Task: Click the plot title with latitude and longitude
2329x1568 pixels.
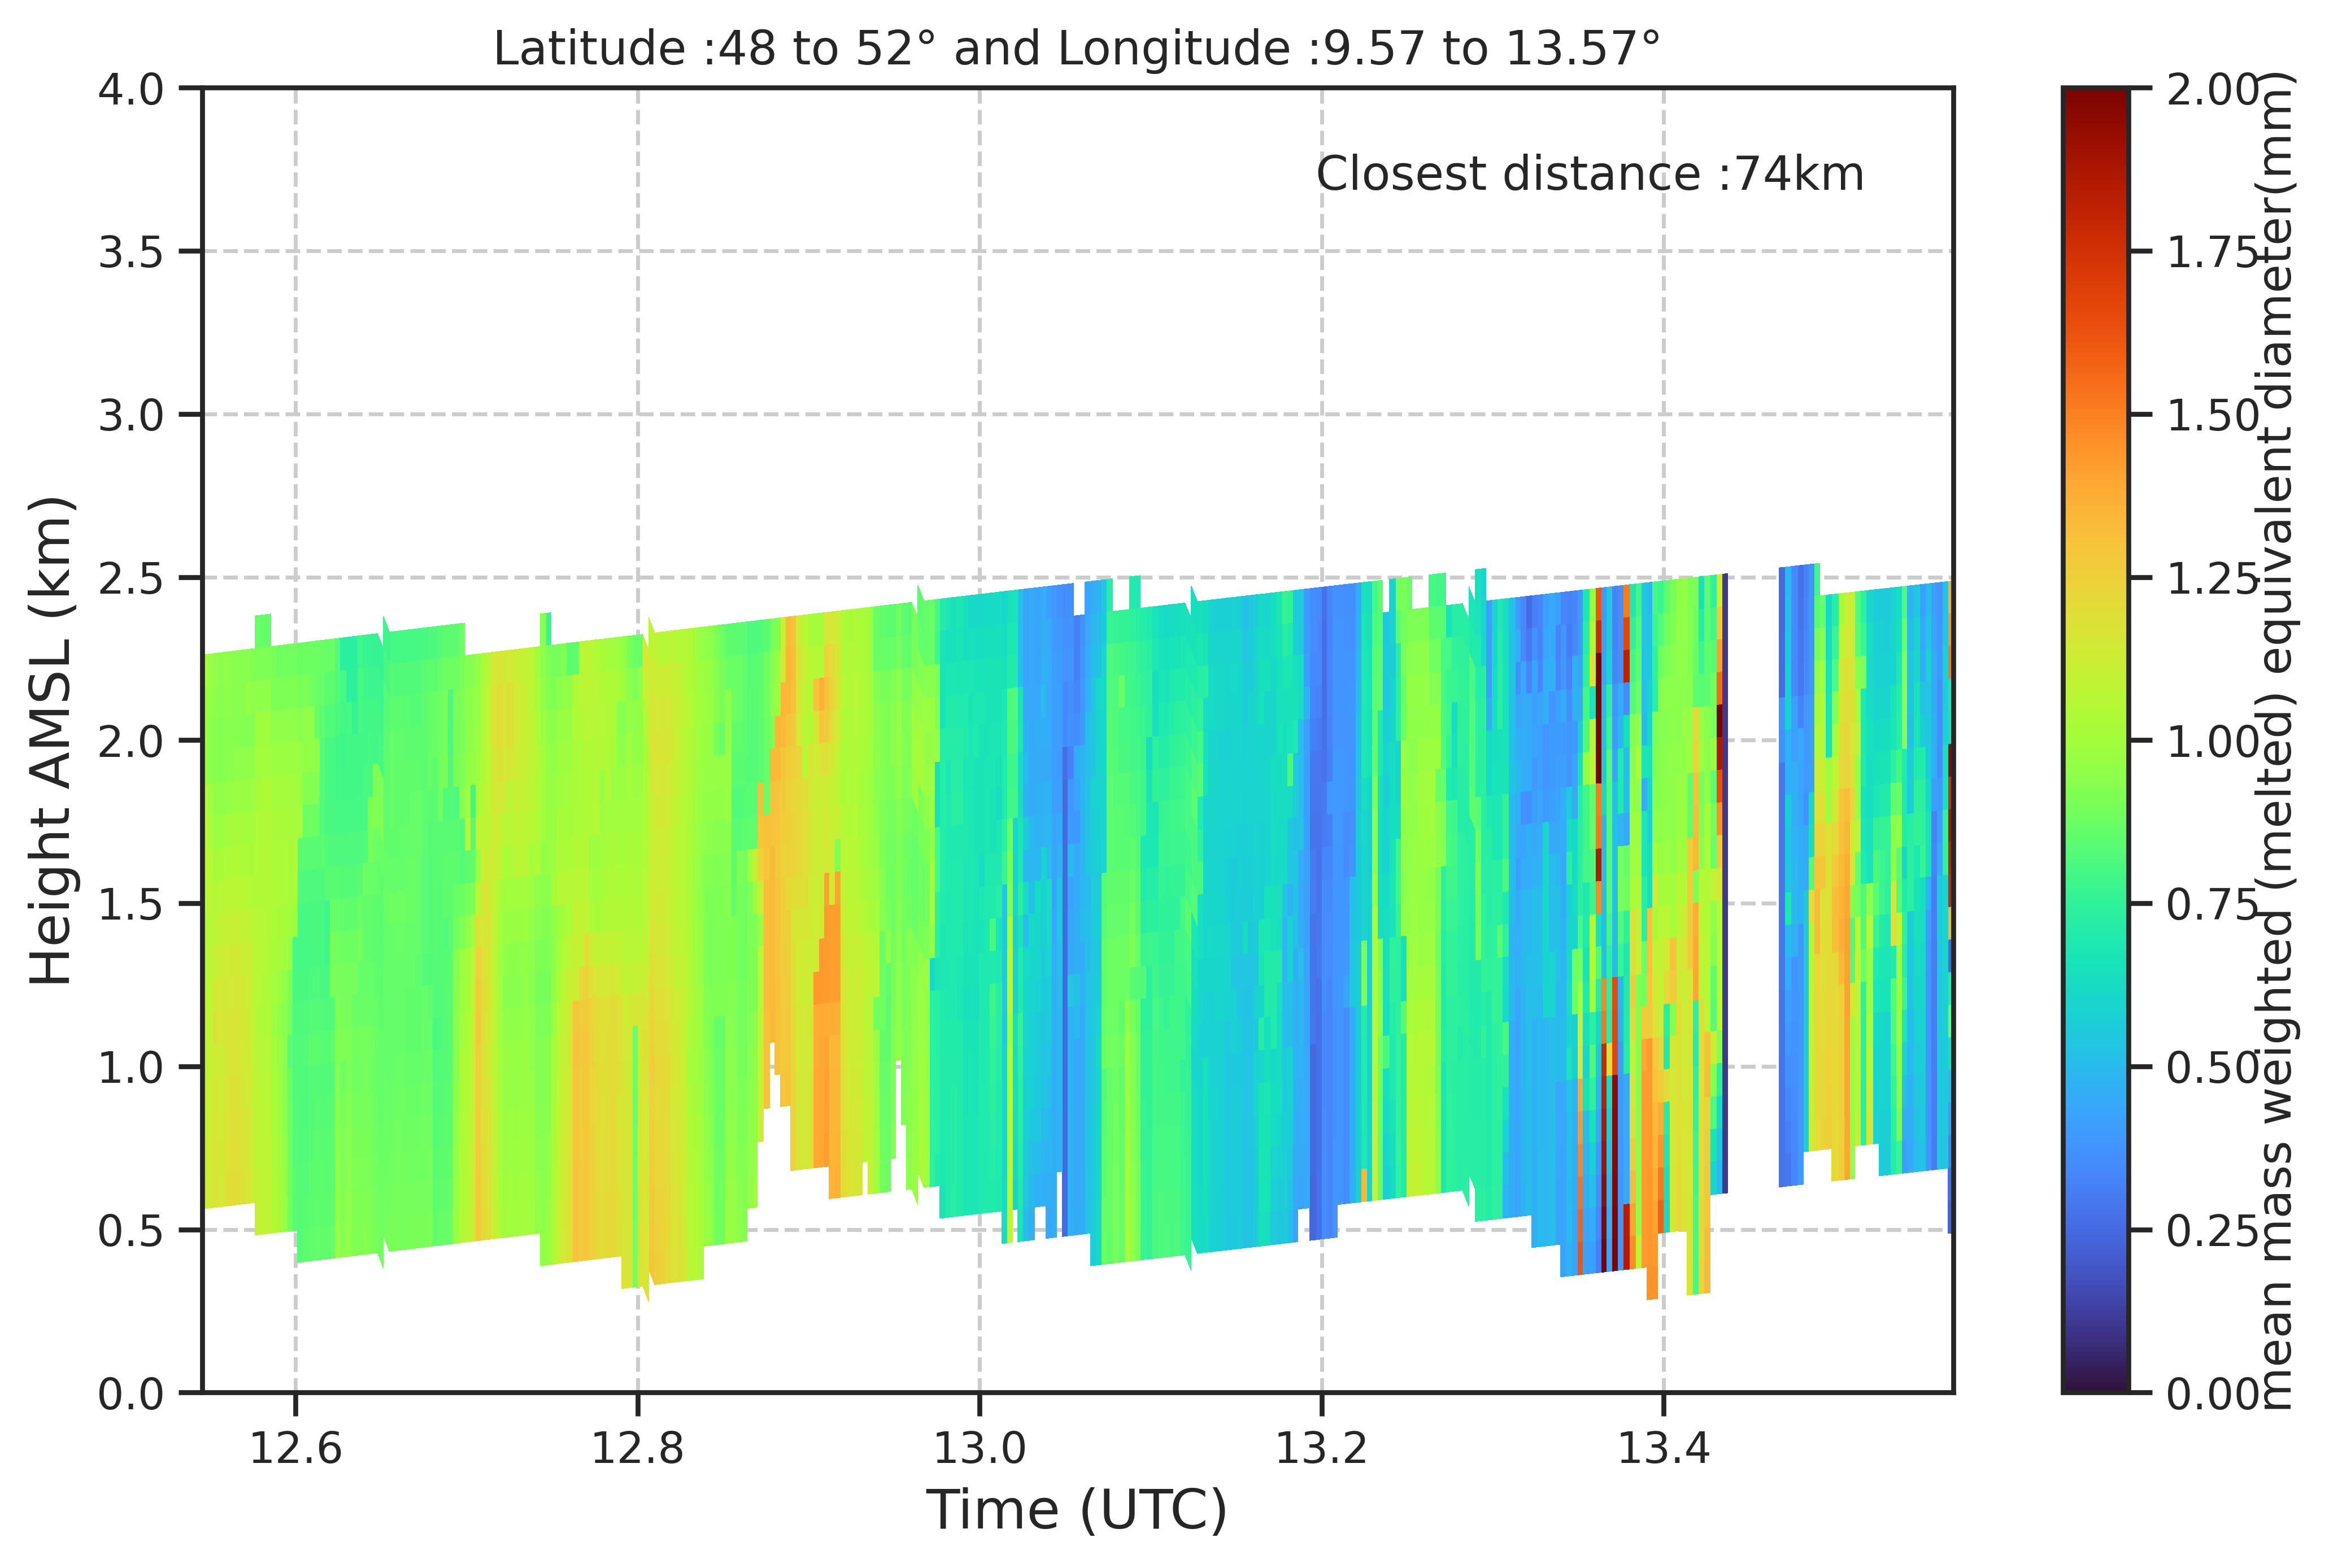Action: click(x=1077, y=49)
